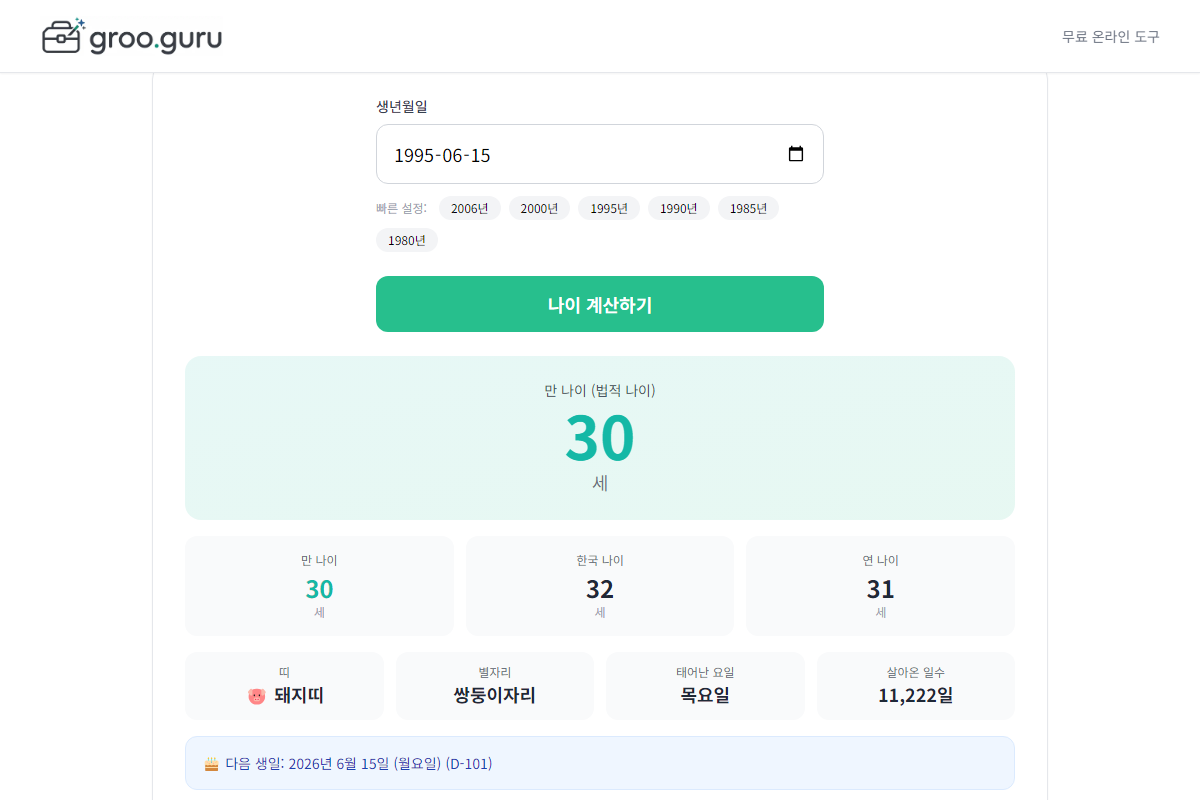
Task: Click the 쌍둥이자리 zodiac sign card
Action: click(x=494, y=686)
